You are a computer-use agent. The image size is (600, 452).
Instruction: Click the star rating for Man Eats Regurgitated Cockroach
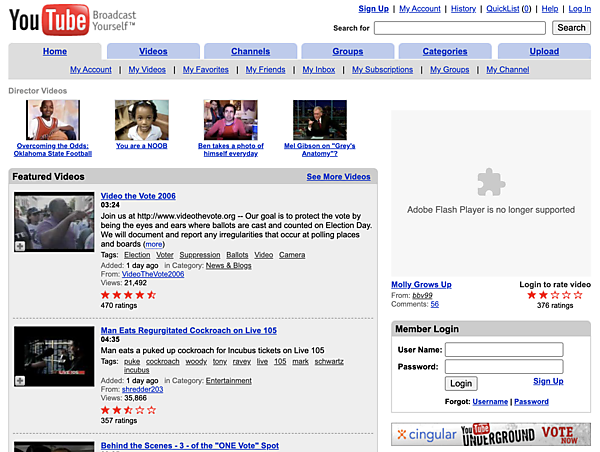pyautogui.click(x=128, y=410)
